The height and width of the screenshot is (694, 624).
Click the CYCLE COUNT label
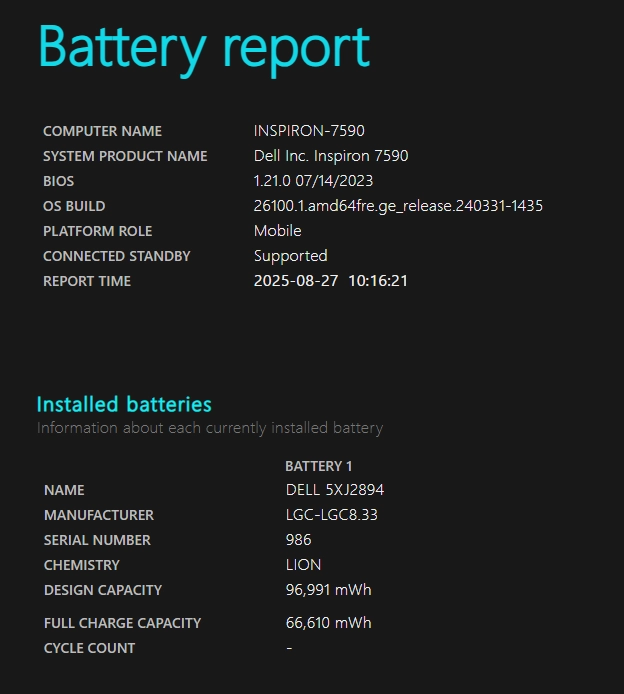(89, 648)
